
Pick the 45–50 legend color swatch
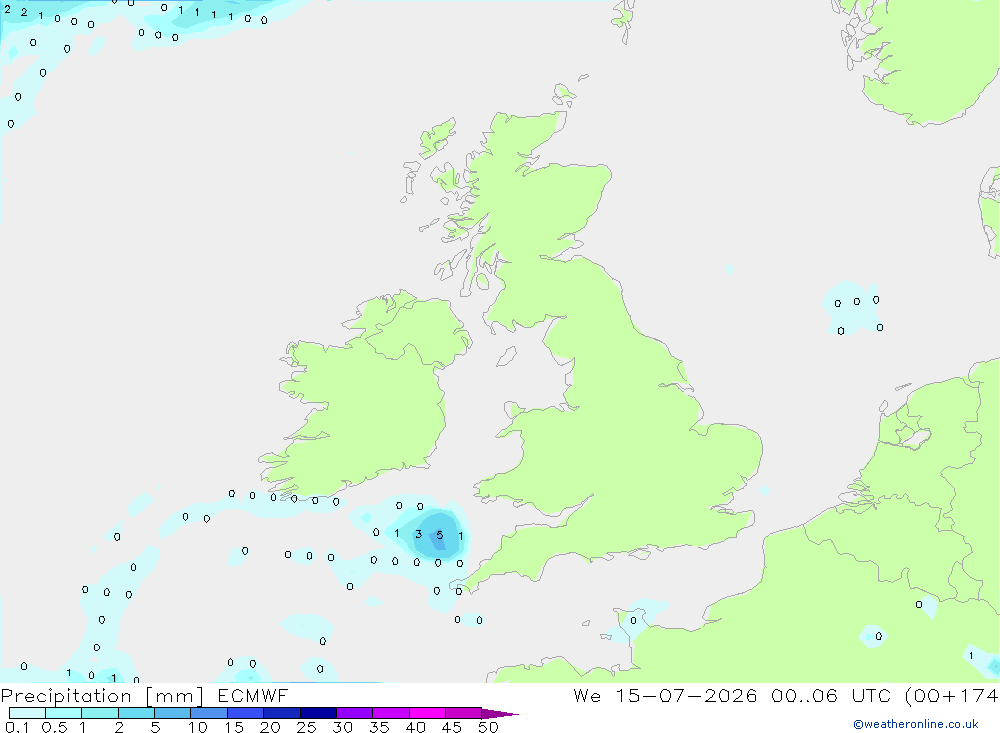(464, 713)
